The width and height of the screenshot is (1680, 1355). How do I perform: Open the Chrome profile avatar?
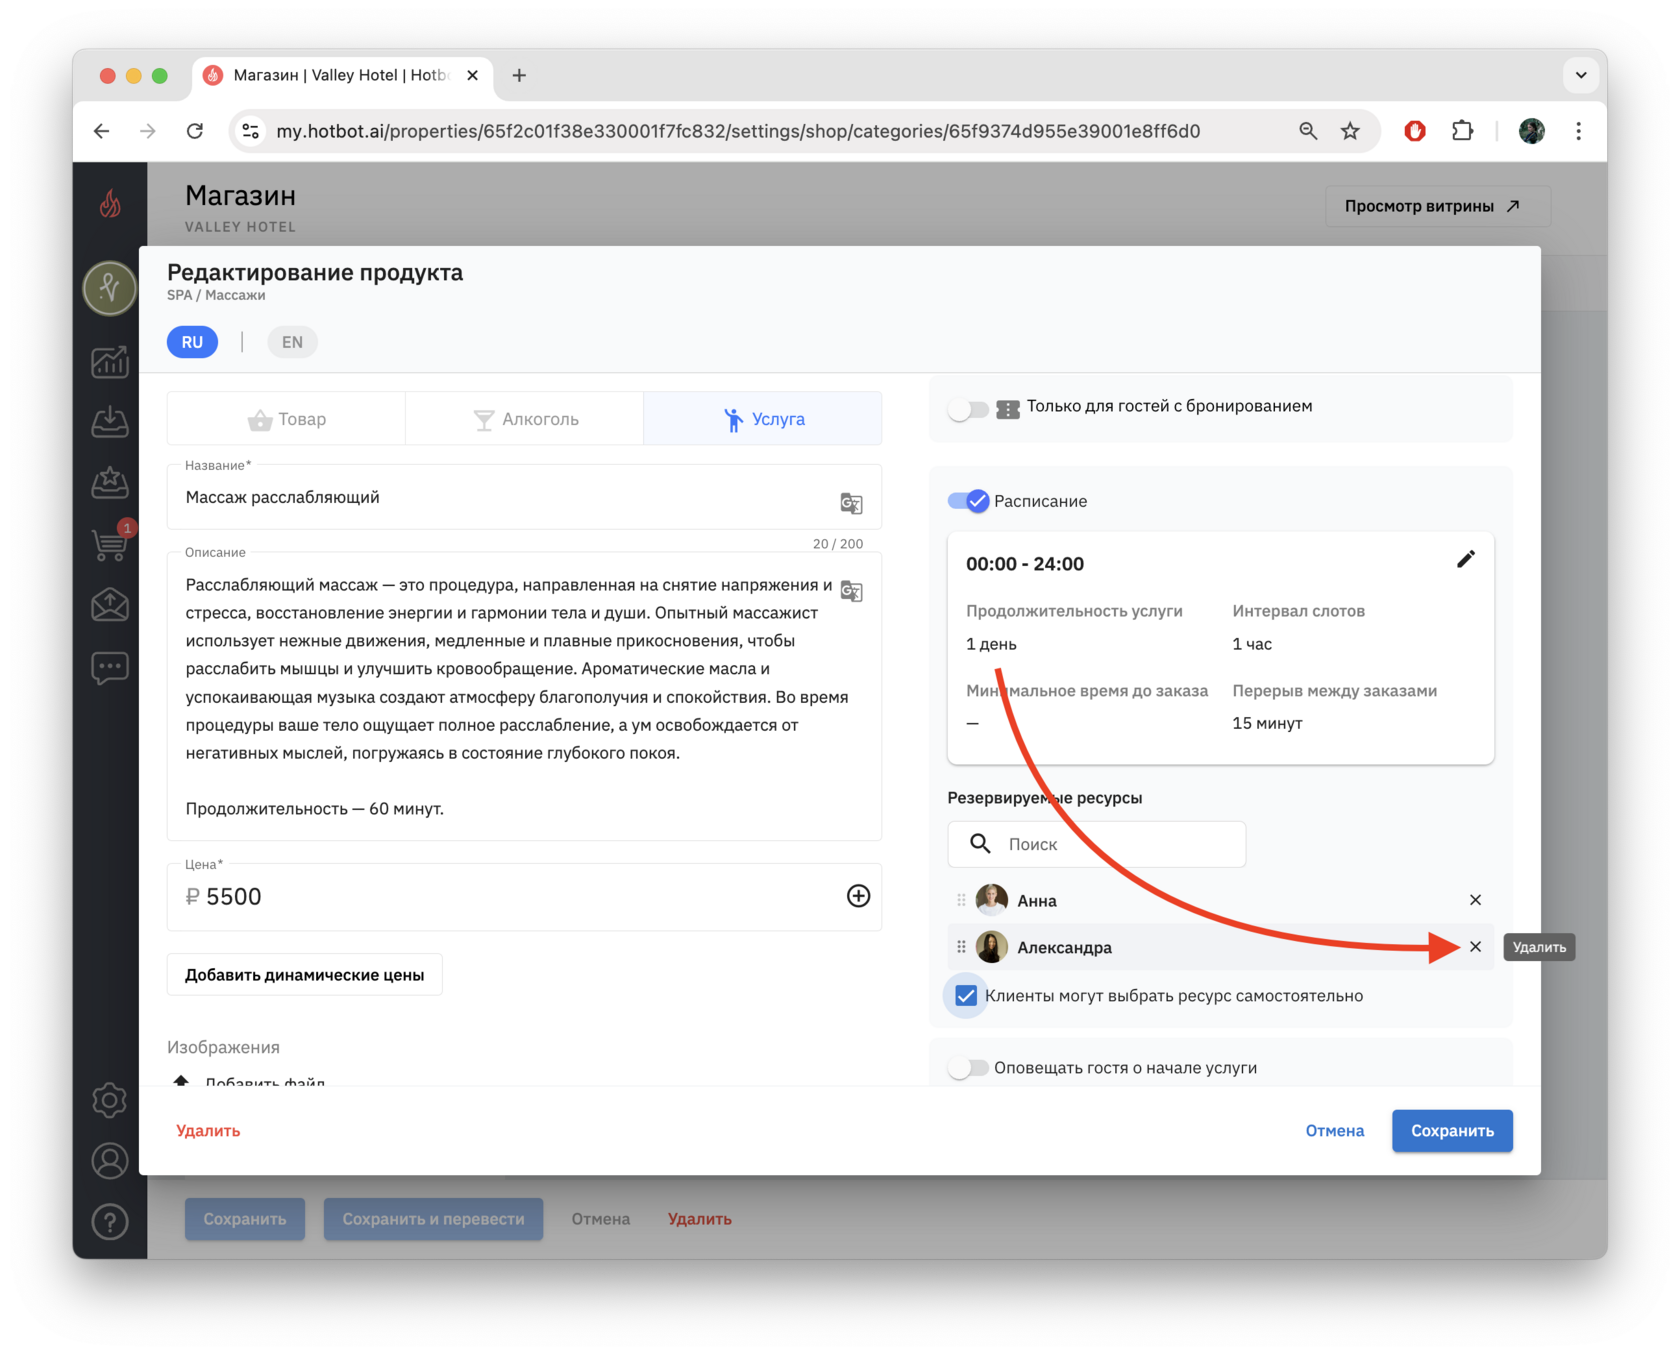coord(1531,131)
